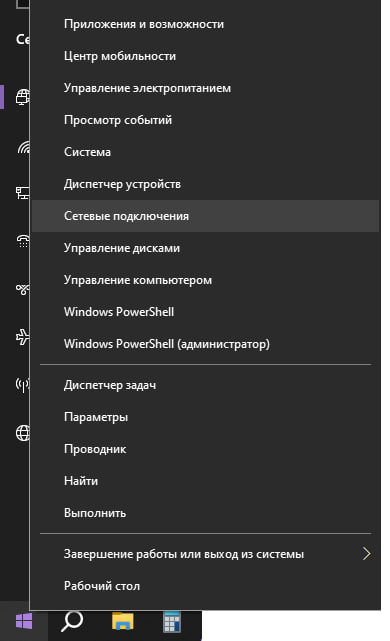Screen dimensions: 390x641
Task: Select the mobile hotspot sidebar icon
Action: pyautogui.click(x=23, y=385)
